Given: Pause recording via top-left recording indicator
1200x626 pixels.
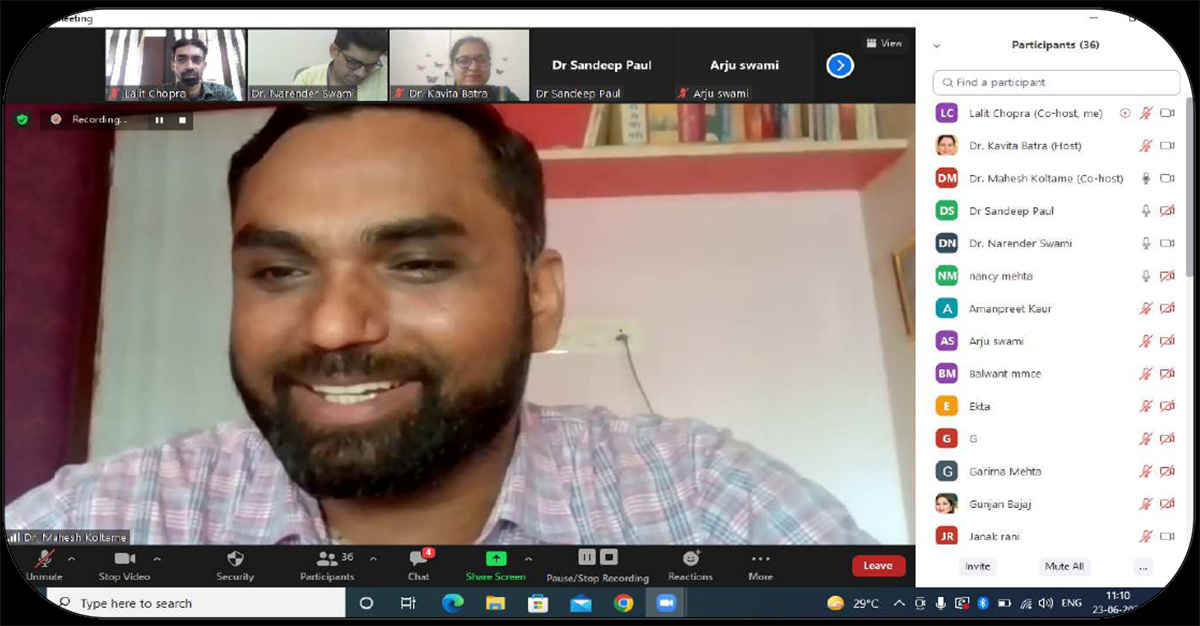Looking at the screenshot, I should 158,120.
